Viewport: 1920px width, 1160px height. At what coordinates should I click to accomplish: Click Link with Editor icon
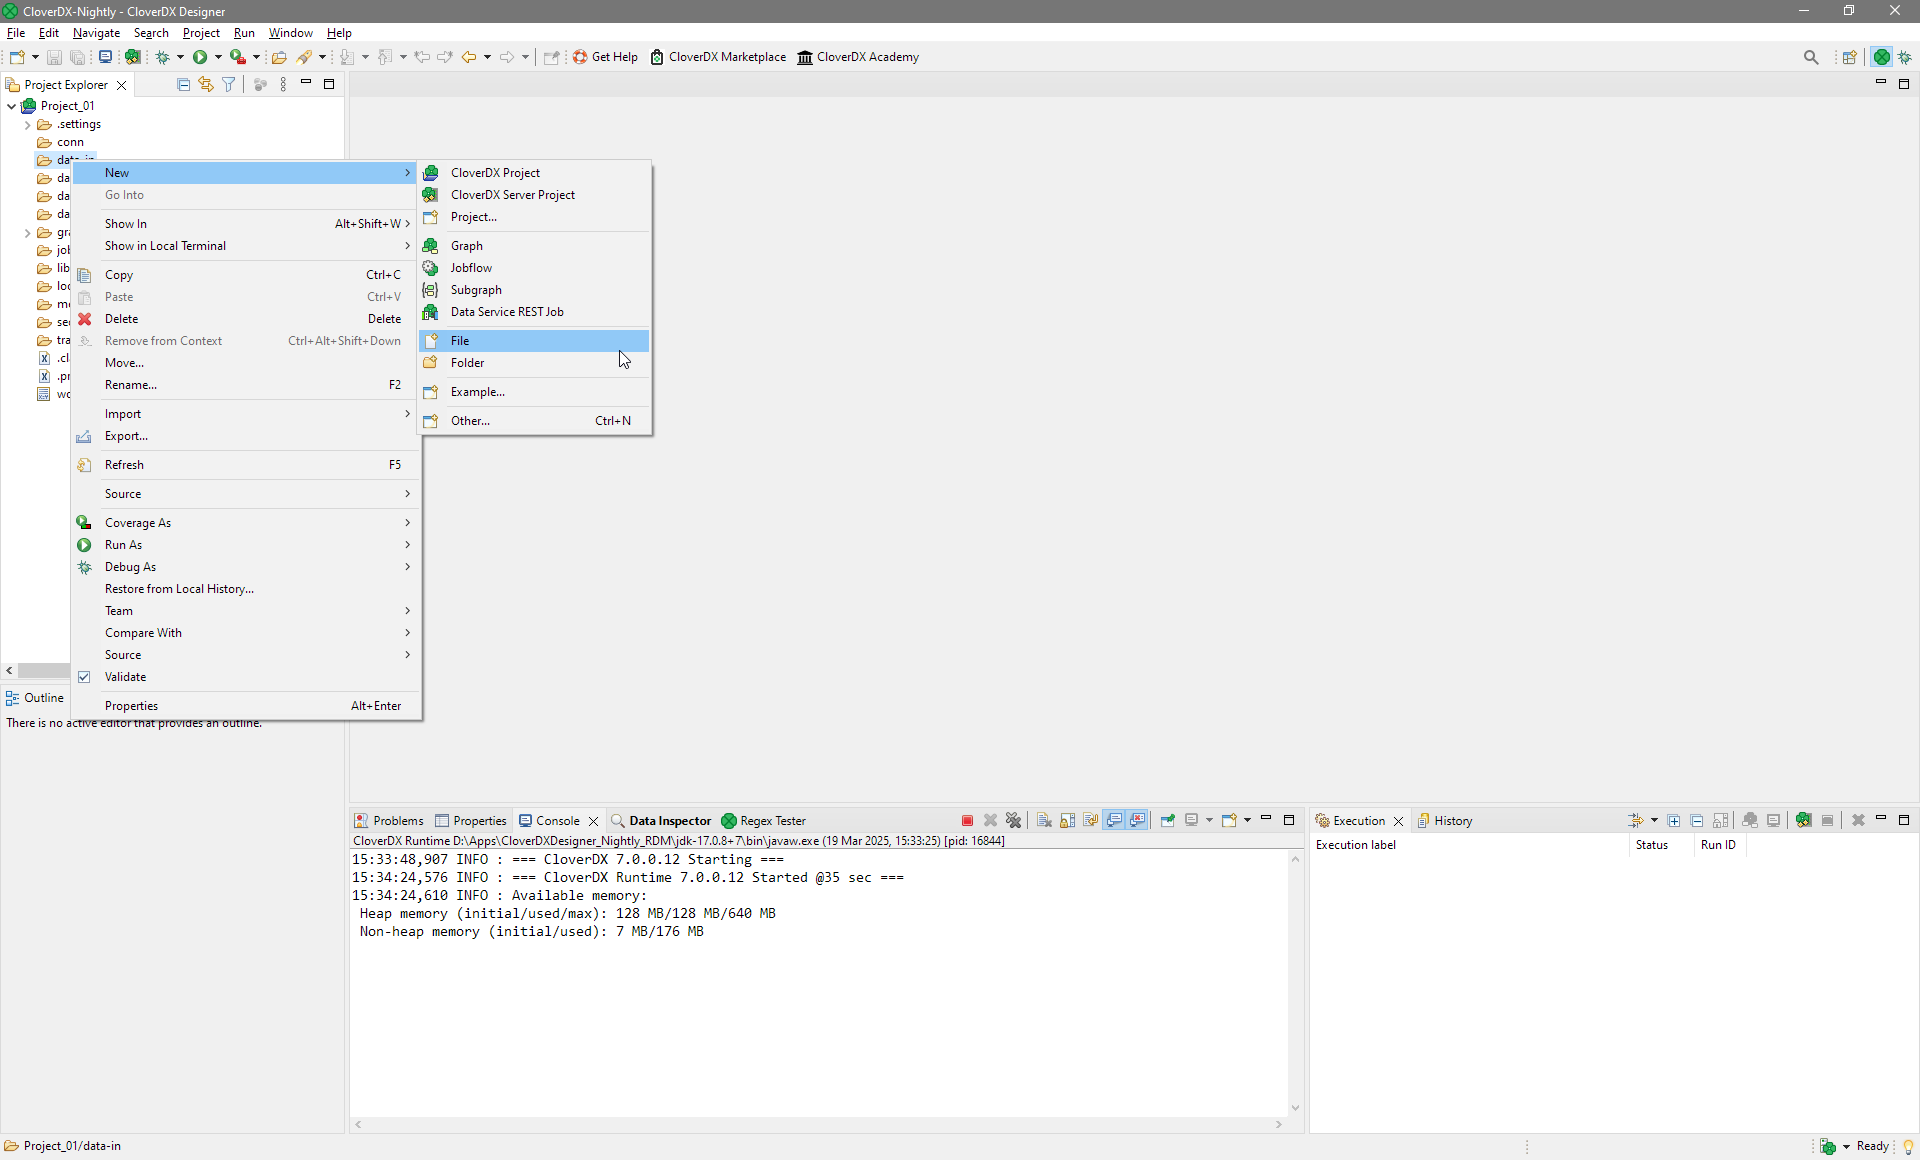coord(206,85)
